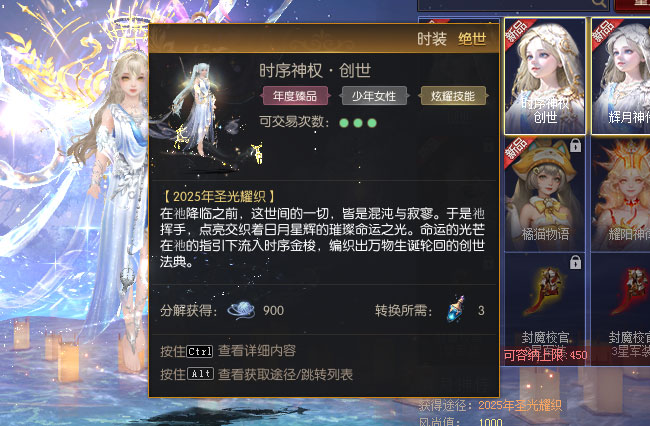Select the 耀阳神 costume thumbnail
The height and width of the screenshot is (426, 650).
[x=621, y=194]
